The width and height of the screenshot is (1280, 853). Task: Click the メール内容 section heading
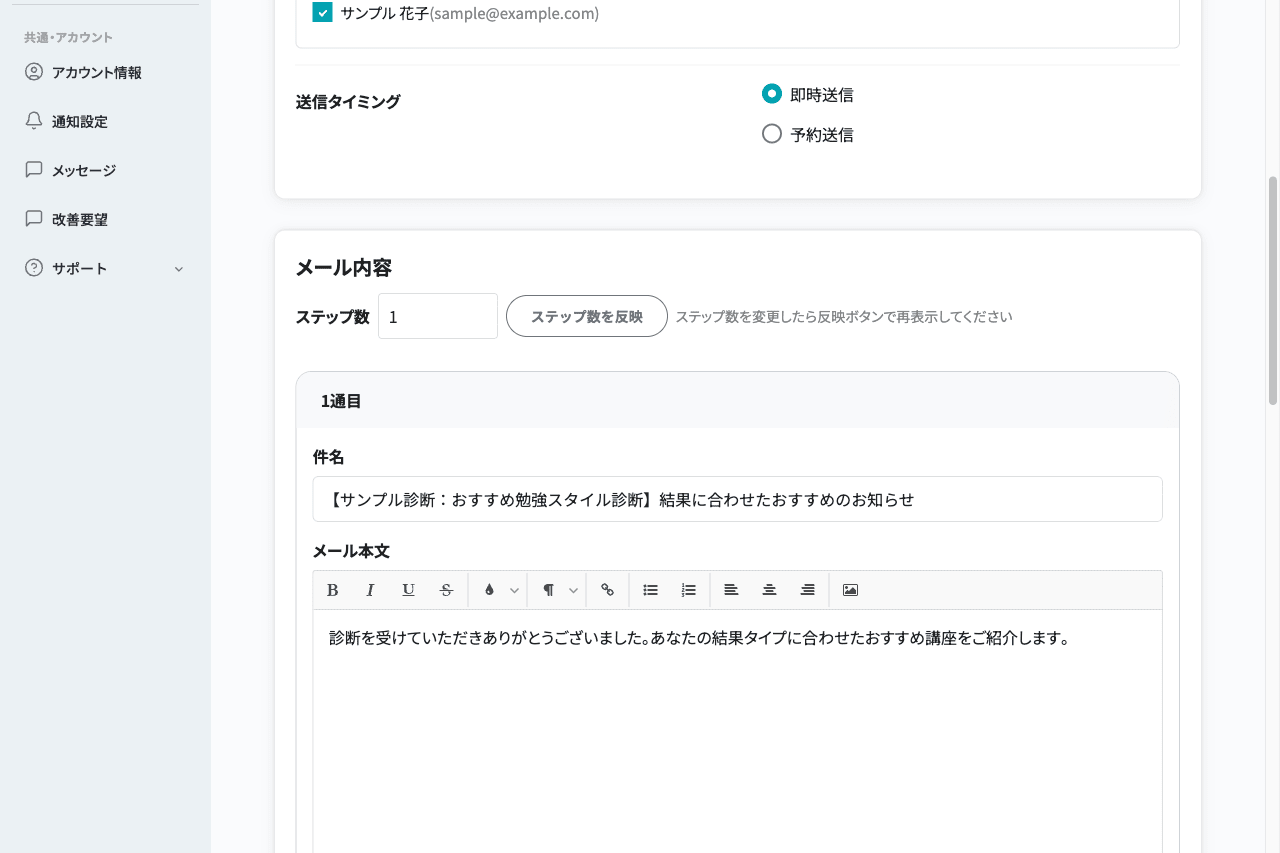[x=344, y=268]
